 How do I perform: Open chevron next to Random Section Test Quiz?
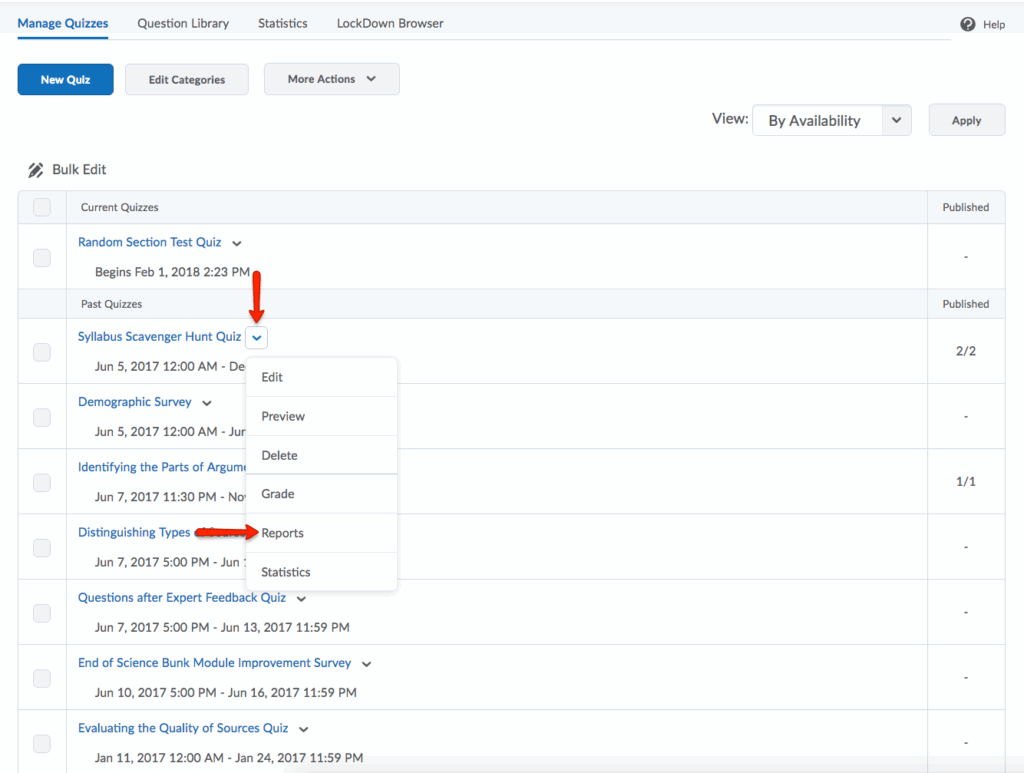click(237, 243)
